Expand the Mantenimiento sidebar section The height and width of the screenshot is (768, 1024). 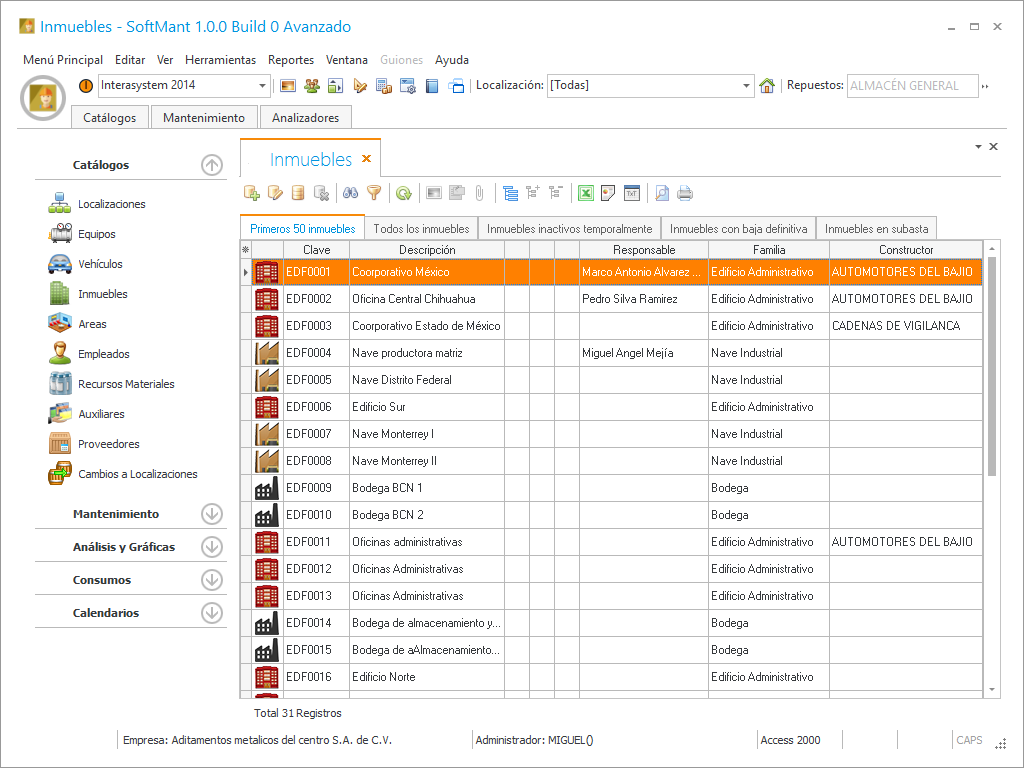(x=211, y=514)
